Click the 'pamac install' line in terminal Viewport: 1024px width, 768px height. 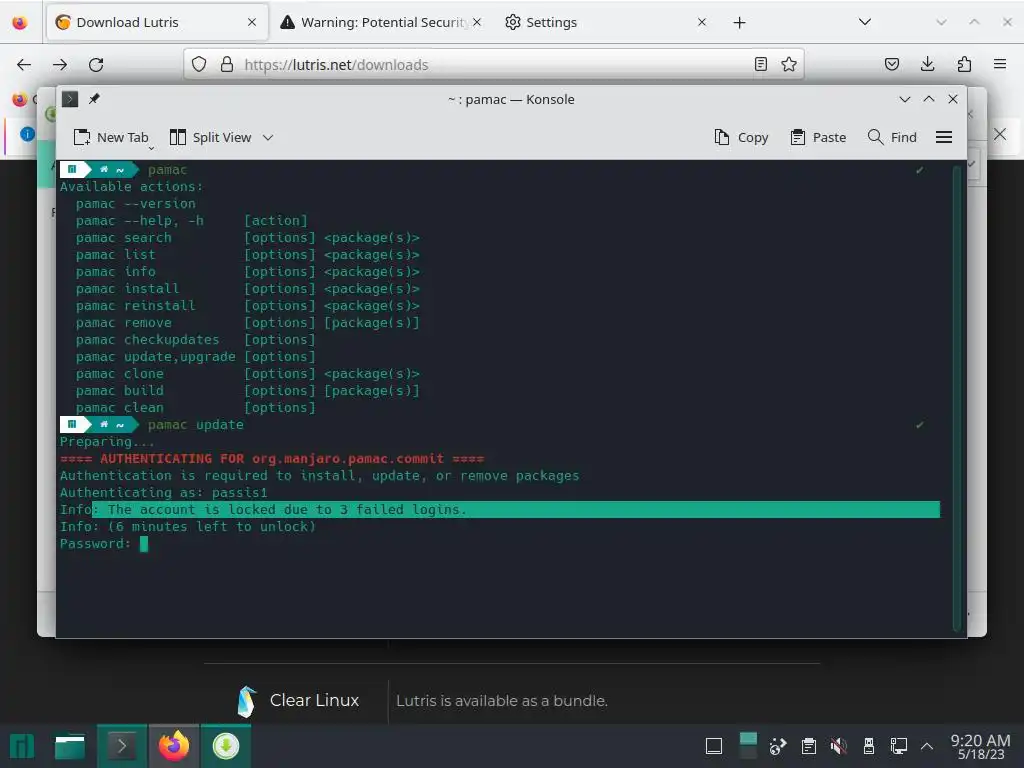click(x=248, y=289)
